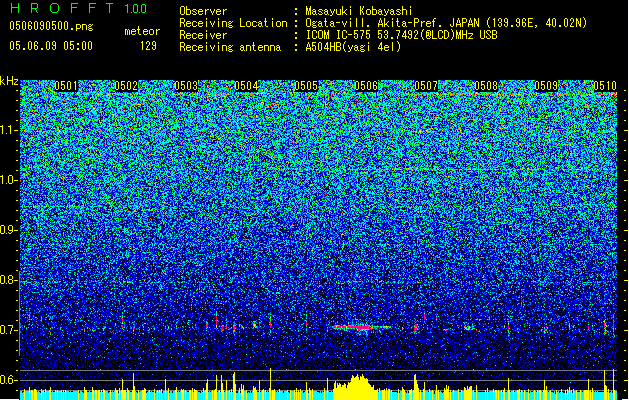This screenshot has width=629, height=400.
Task: Click the 0509 time marker
Action: coord(546,86)
